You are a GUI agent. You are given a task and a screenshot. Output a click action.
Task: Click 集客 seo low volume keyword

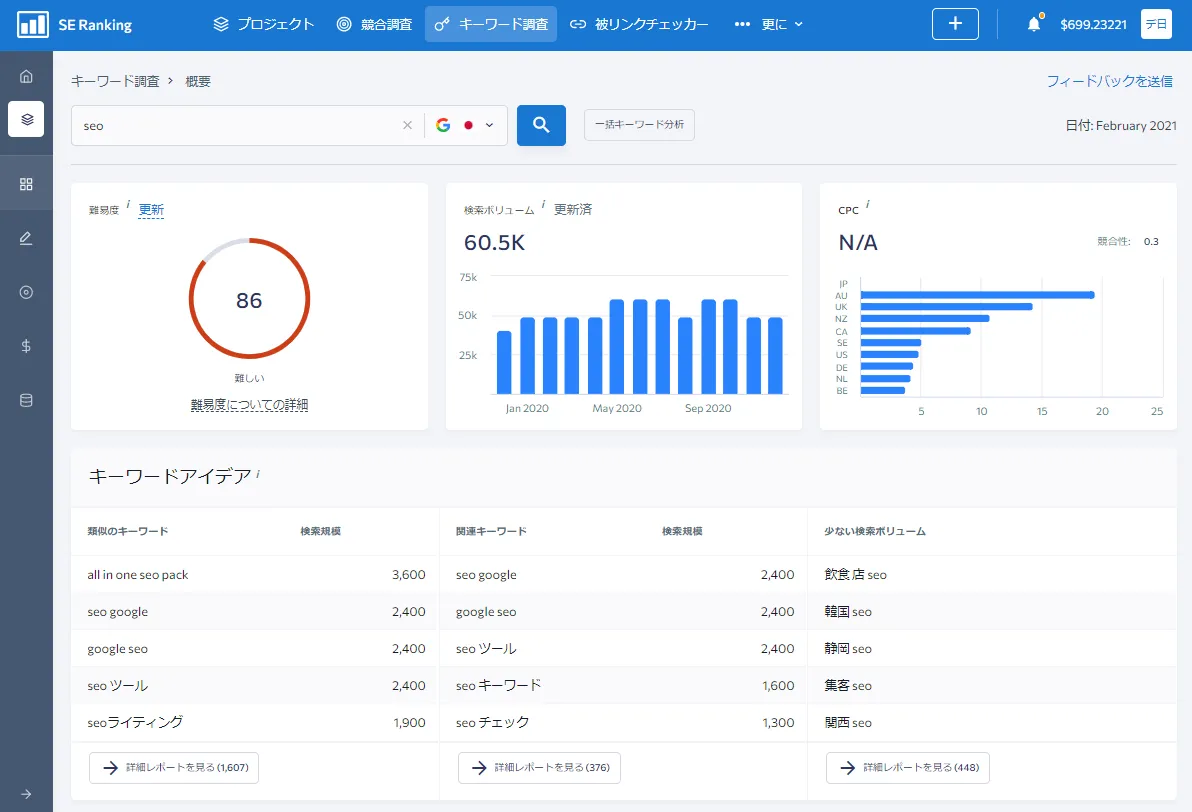848,685
